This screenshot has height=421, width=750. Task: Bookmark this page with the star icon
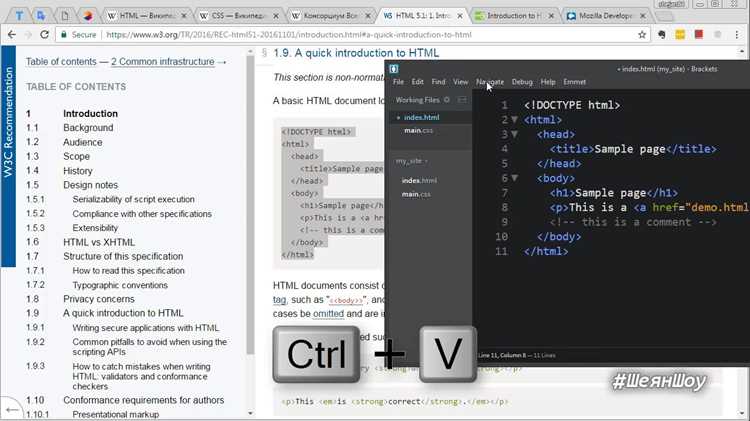tap(642, 34)
